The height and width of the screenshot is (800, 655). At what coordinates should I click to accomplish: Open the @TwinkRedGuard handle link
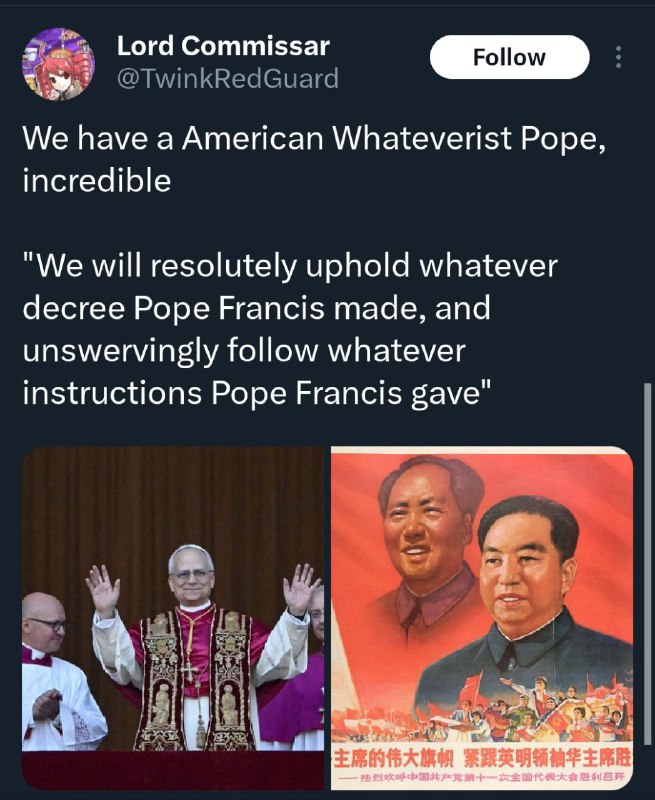coord(228,78)
